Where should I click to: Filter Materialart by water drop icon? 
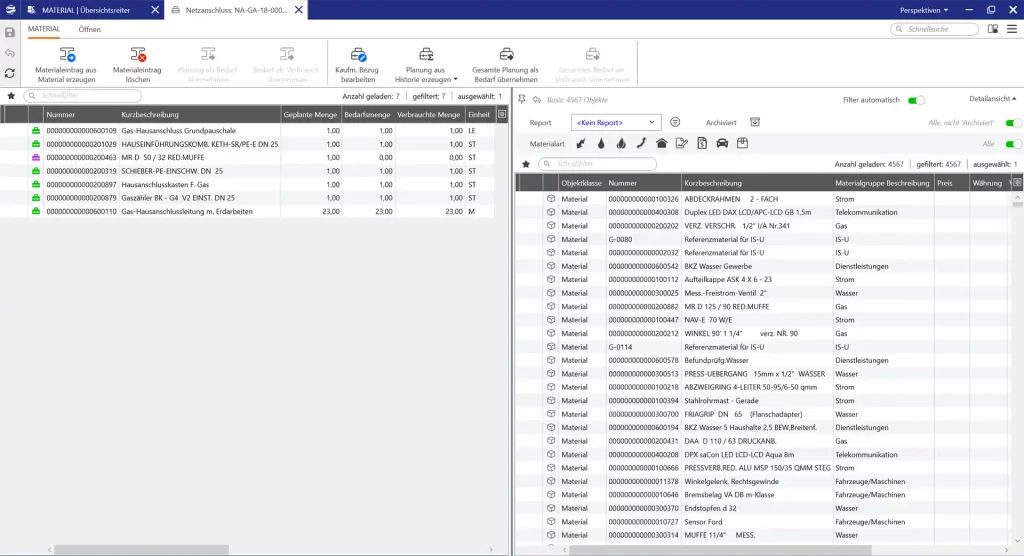pos(601,143)
